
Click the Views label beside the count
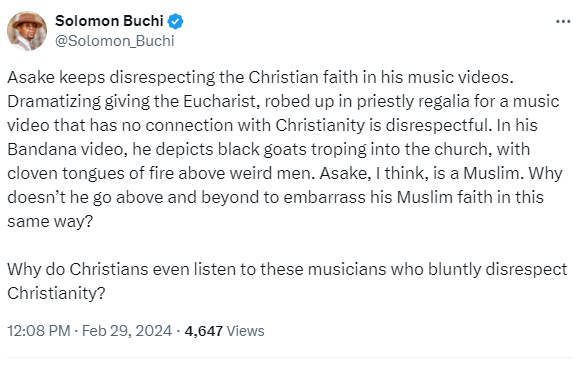pos(246,331)
